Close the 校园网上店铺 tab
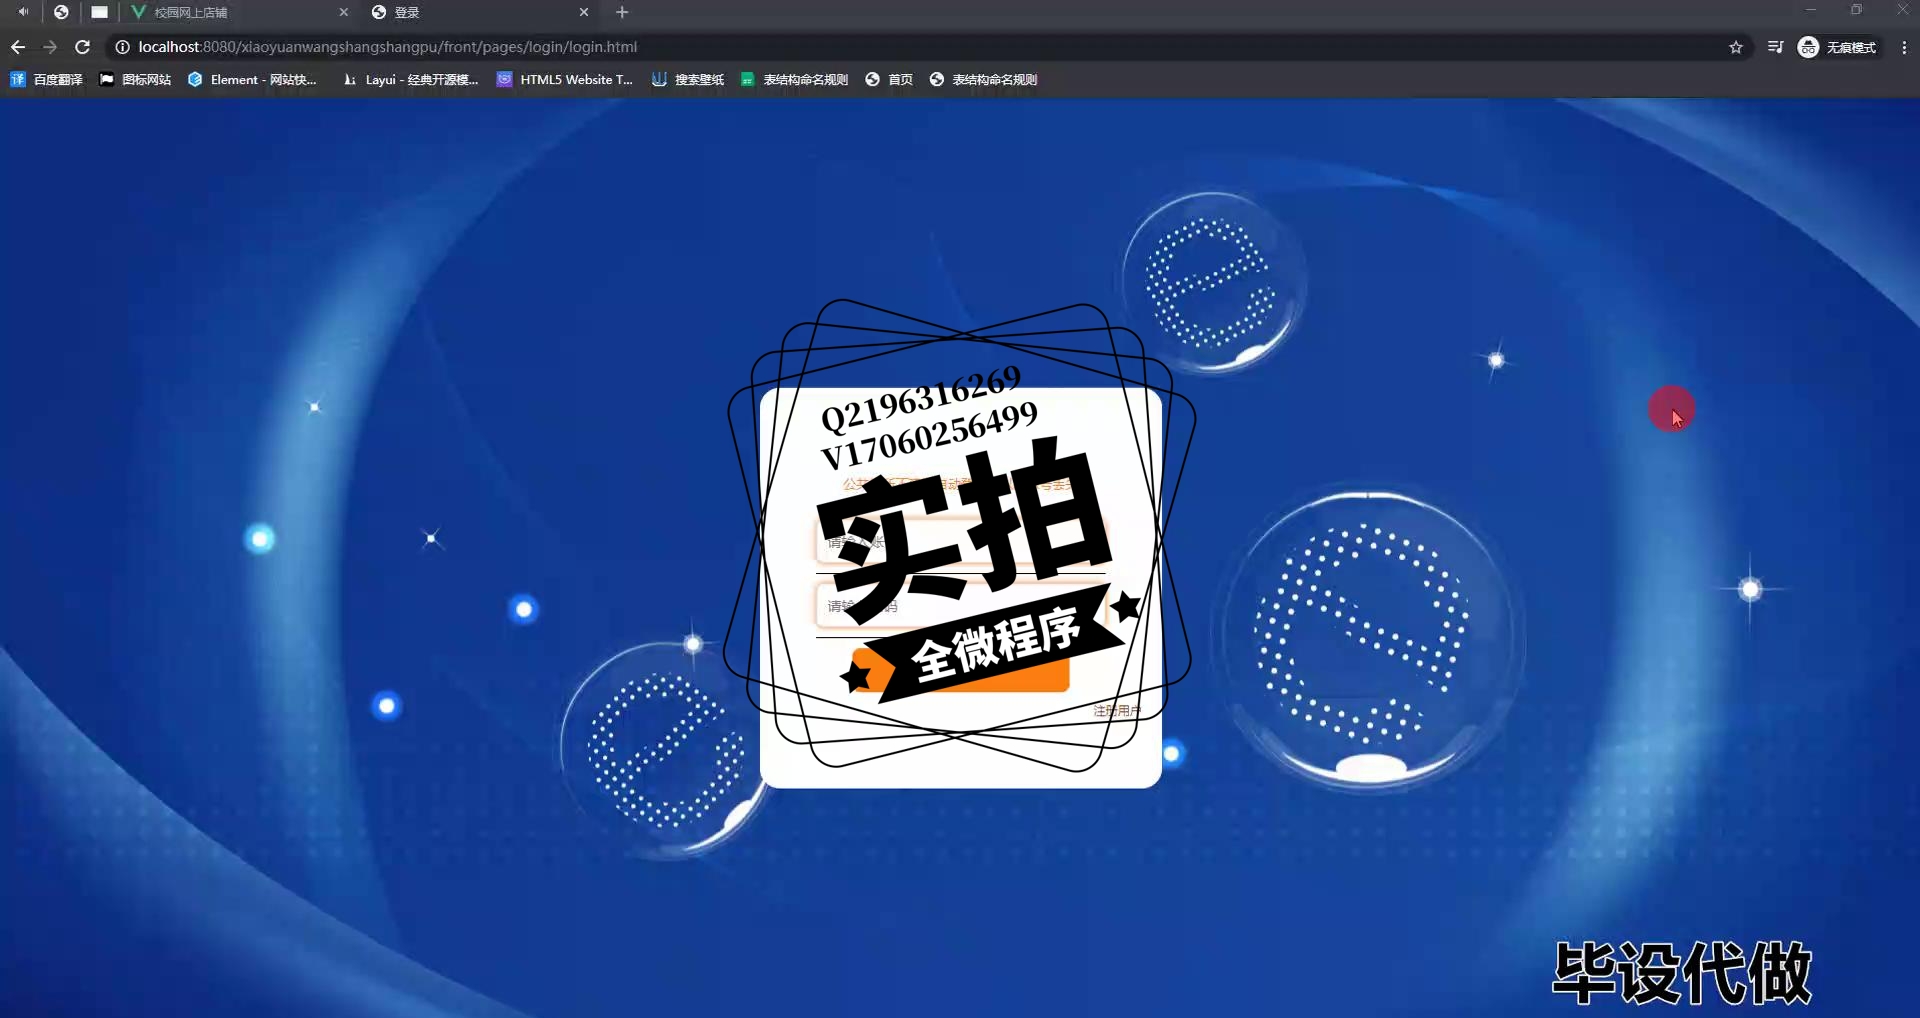This screenshot has height=1018, width=1920. point(344,12)
